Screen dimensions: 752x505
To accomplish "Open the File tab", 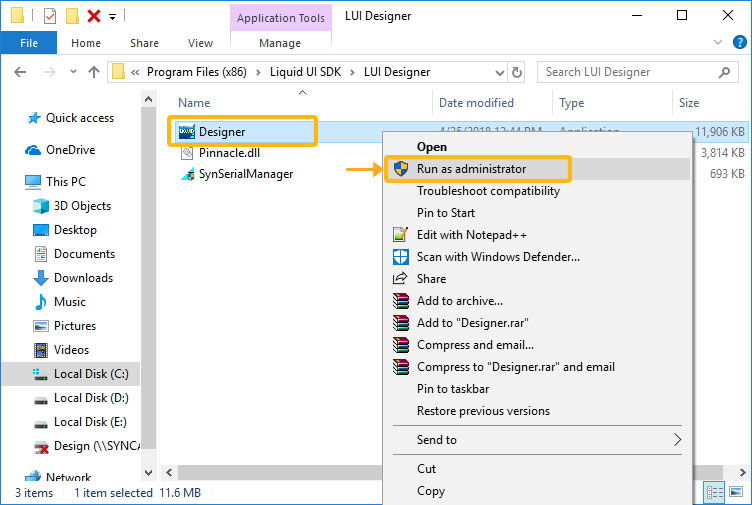I will pos(29,43).
